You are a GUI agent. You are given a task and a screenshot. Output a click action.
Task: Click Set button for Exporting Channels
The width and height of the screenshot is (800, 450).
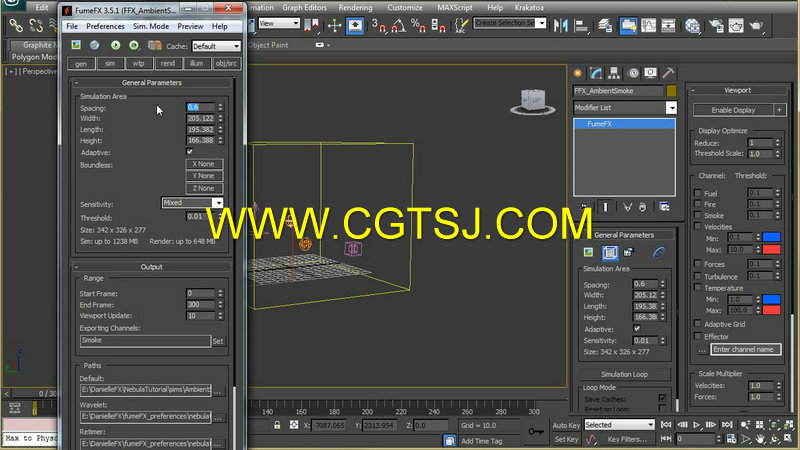tap(218, 341)
